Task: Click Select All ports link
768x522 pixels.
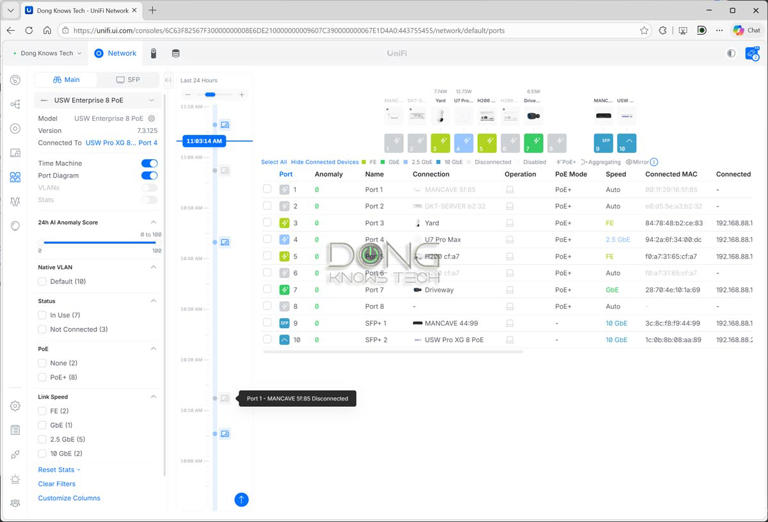Action: (274, 162)
